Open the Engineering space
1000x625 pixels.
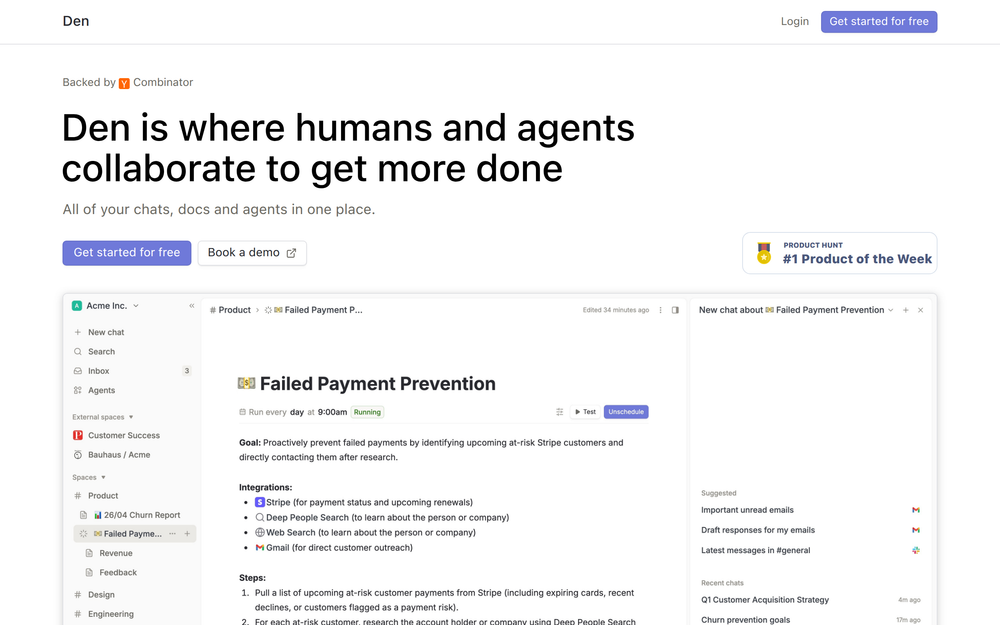coord(110,614)
